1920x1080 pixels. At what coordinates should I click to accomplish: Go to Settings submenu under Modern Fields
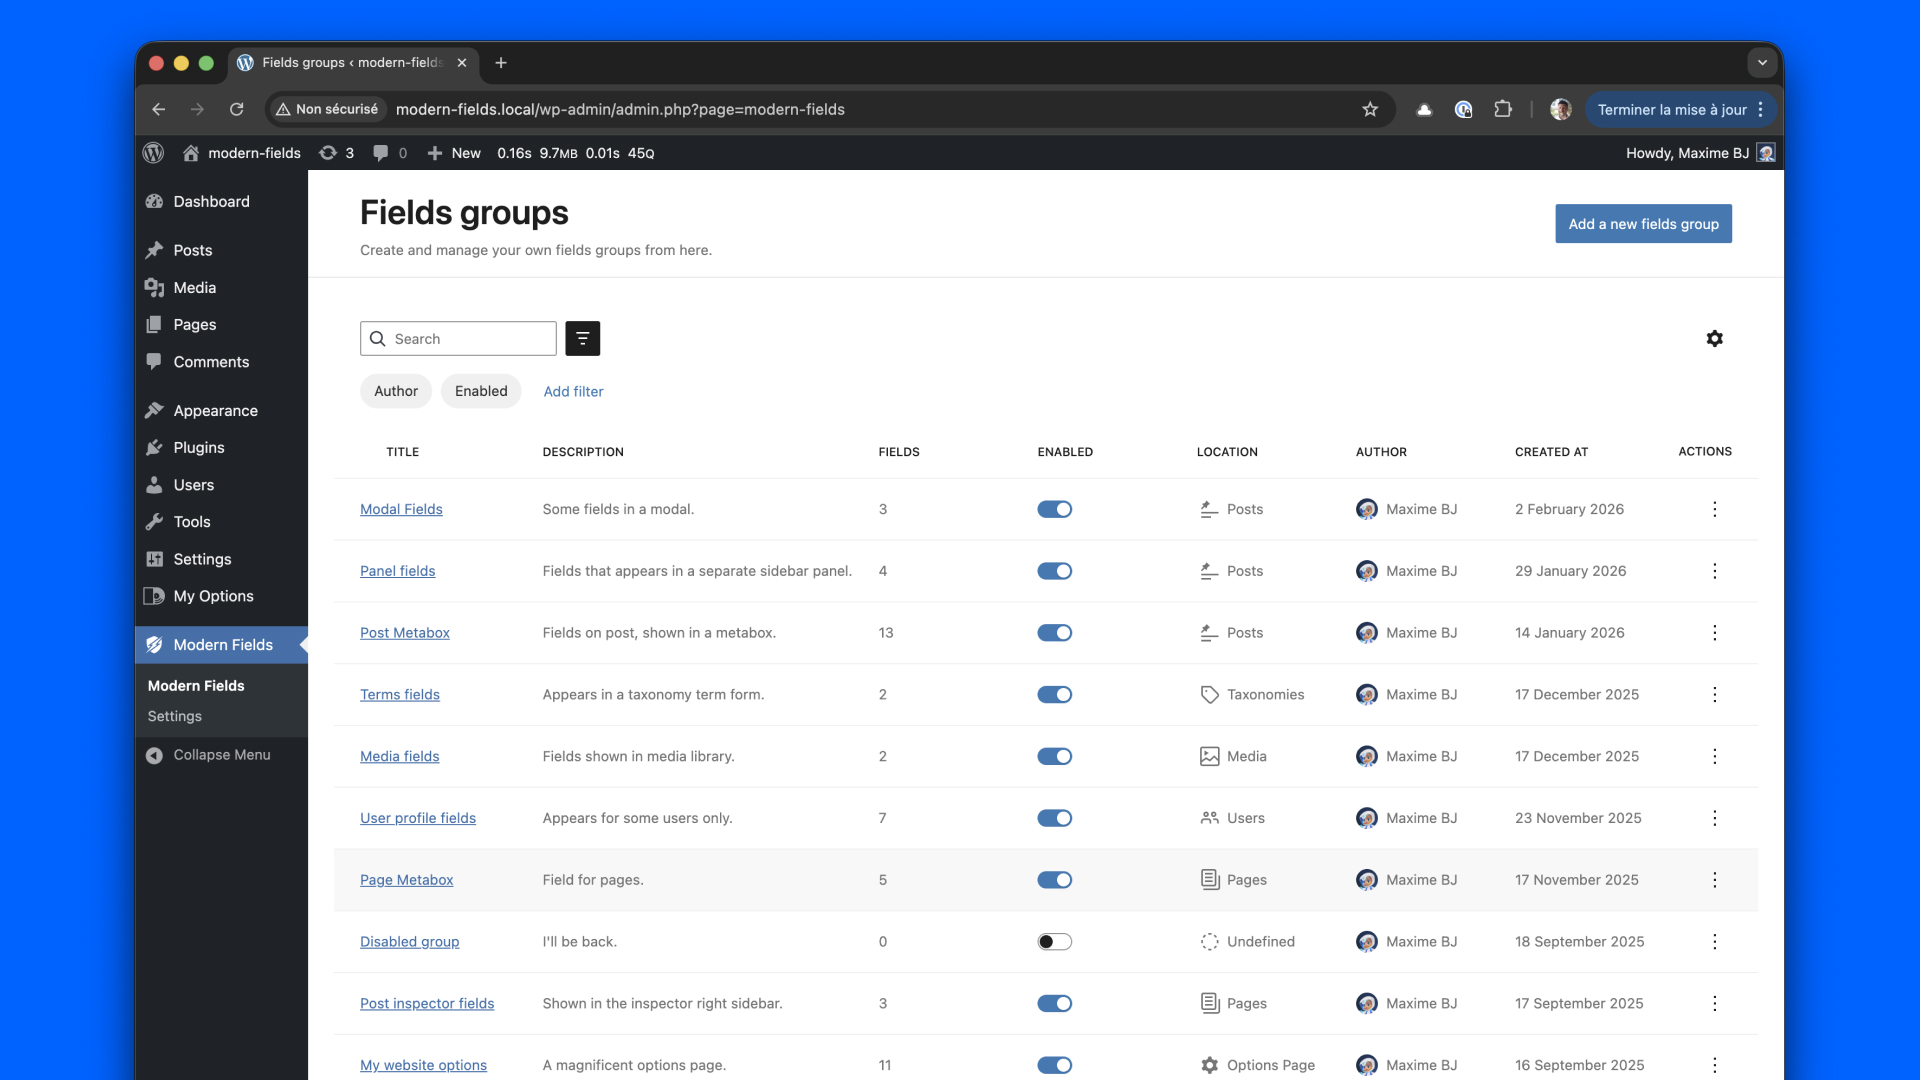[x=174, y=716]
